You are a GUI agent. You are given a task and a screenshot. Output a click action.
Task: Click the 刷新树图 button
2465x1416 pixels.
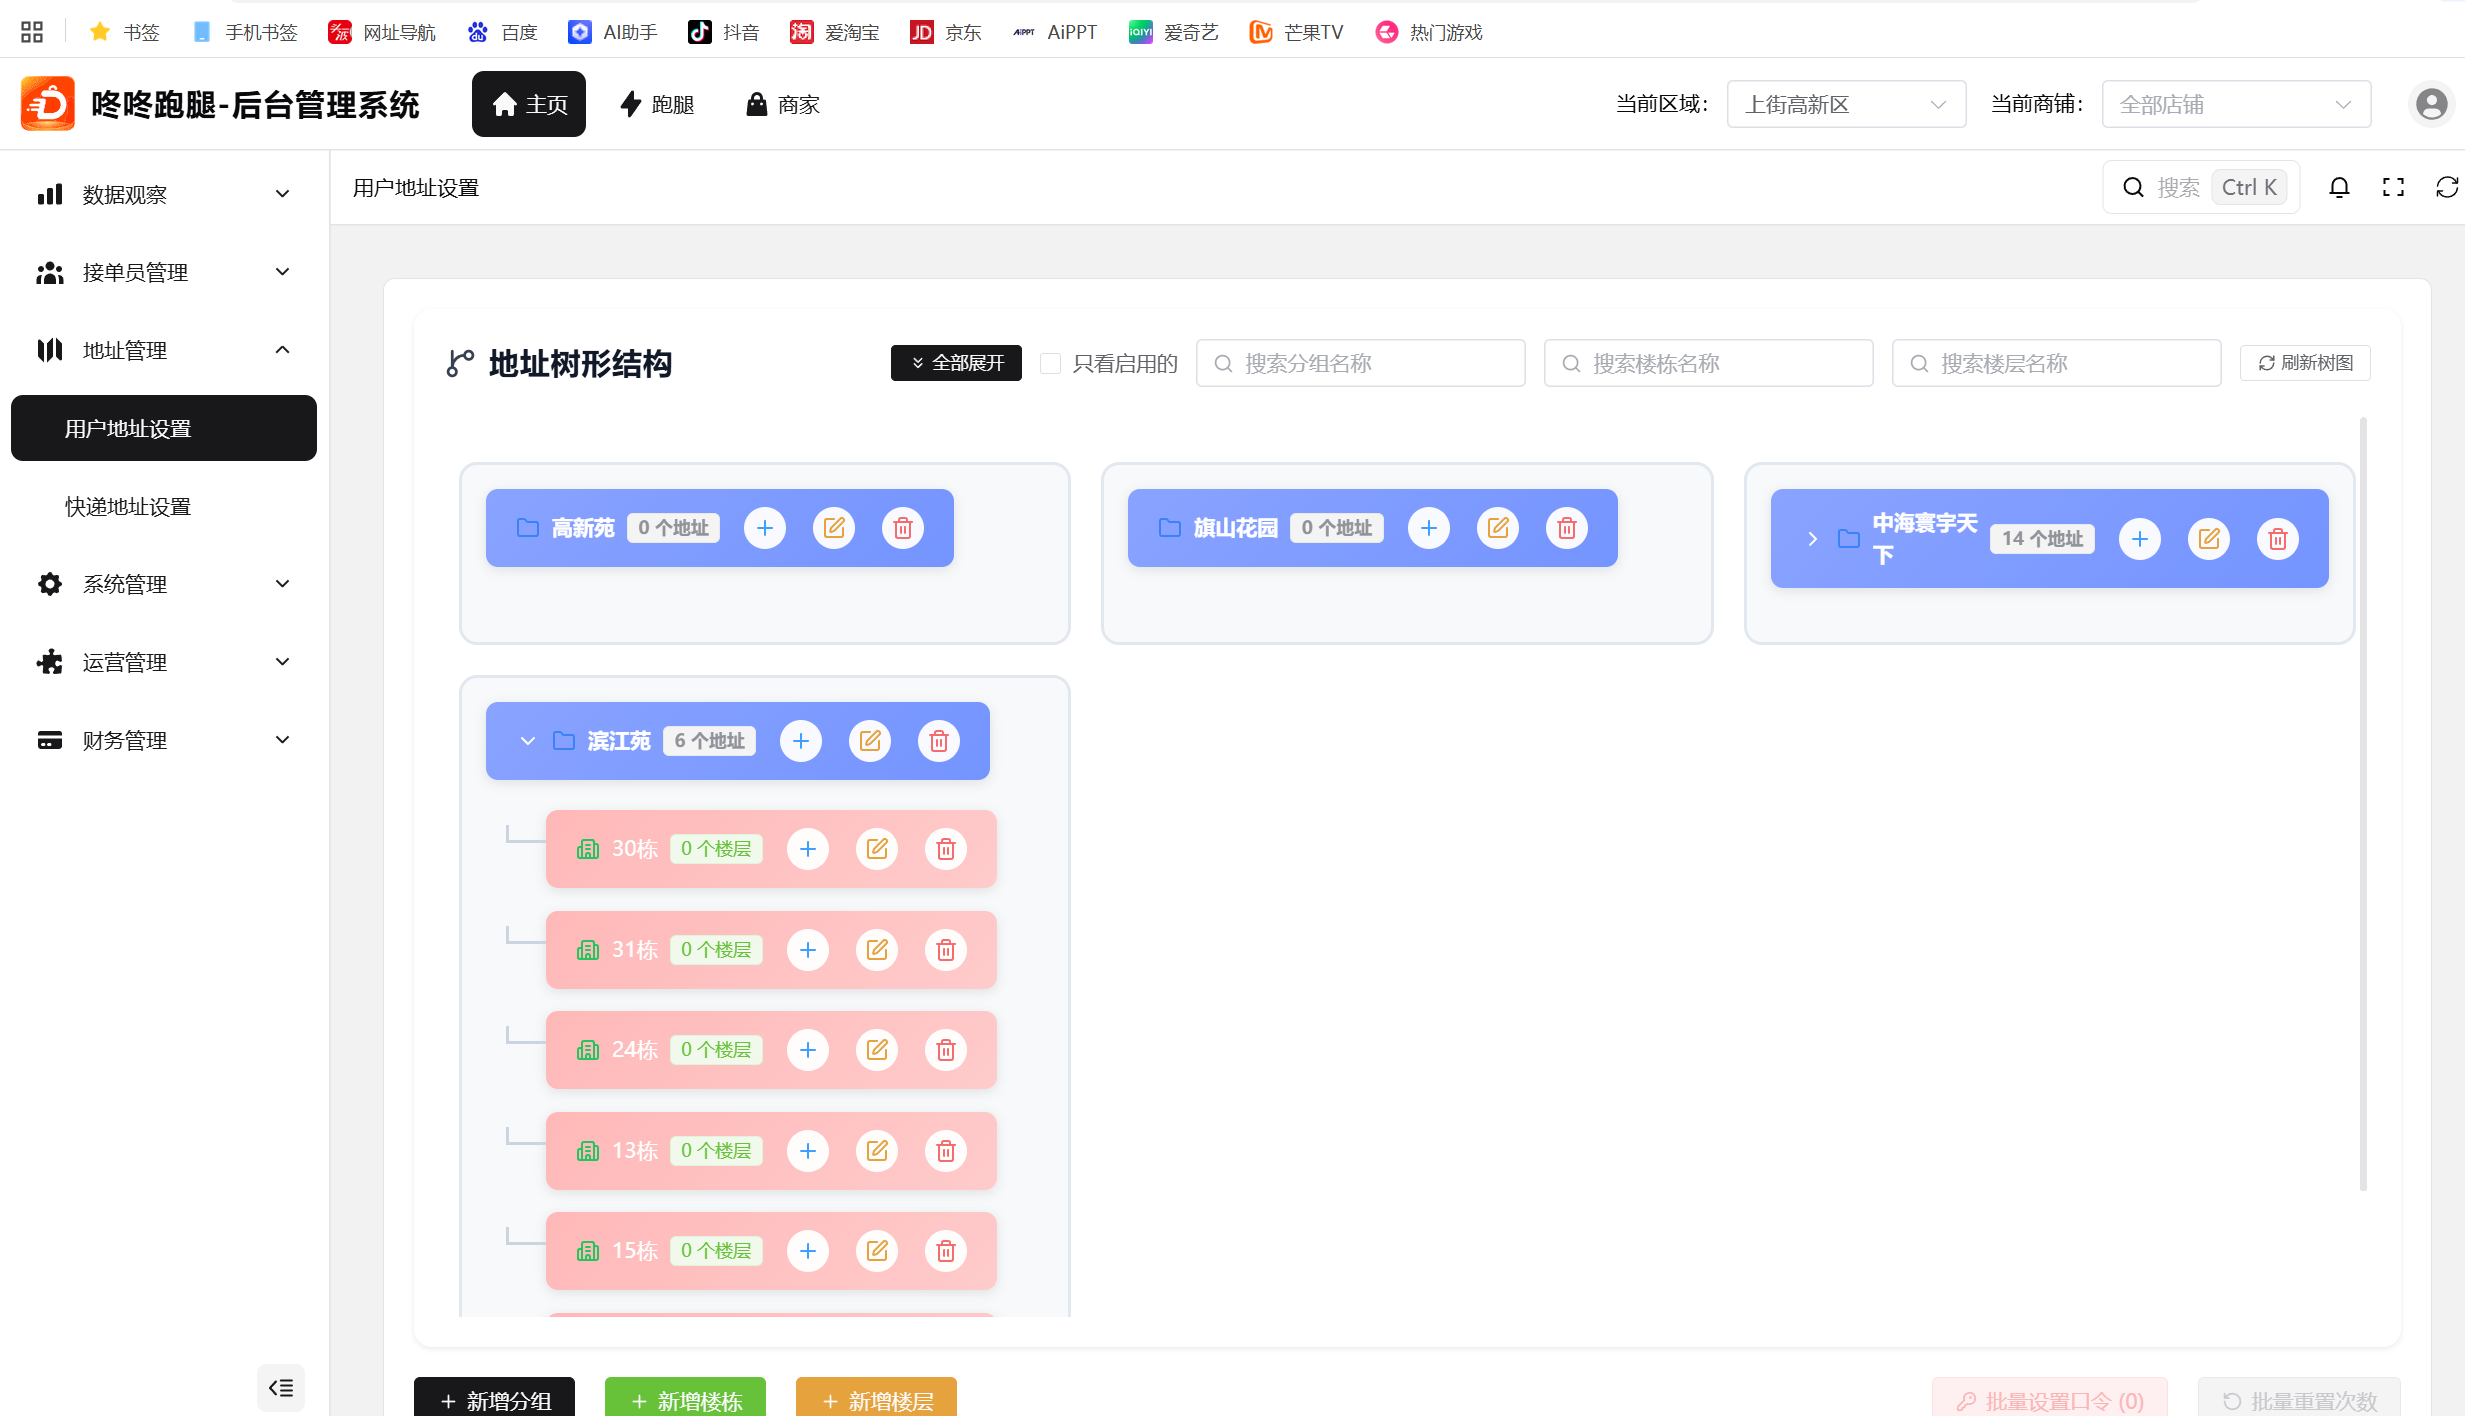pos(2305,363)
